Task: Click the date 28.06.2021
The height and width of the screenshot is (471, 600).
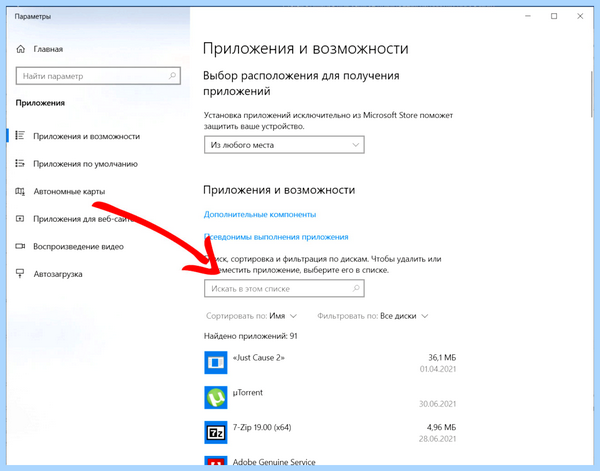Action: point(437,439)
